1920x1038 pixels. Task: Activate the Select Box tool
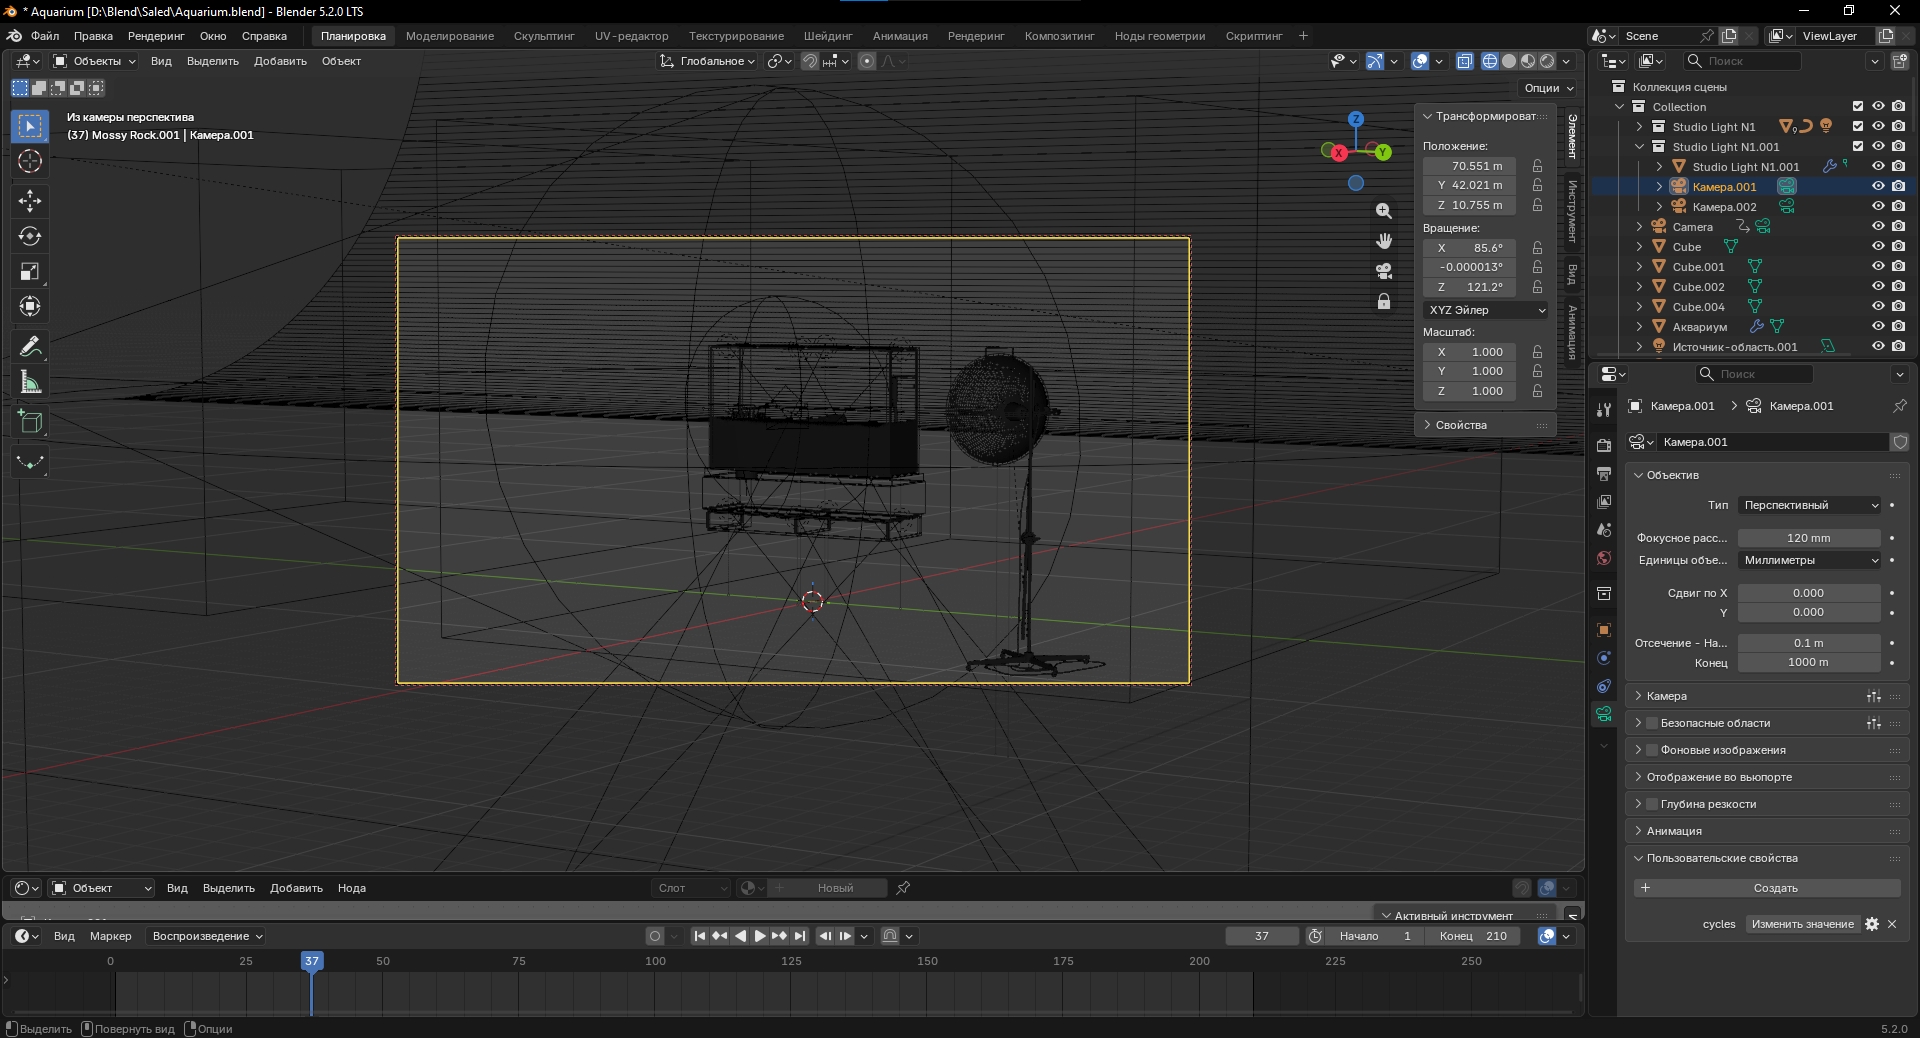coord(30,126)
